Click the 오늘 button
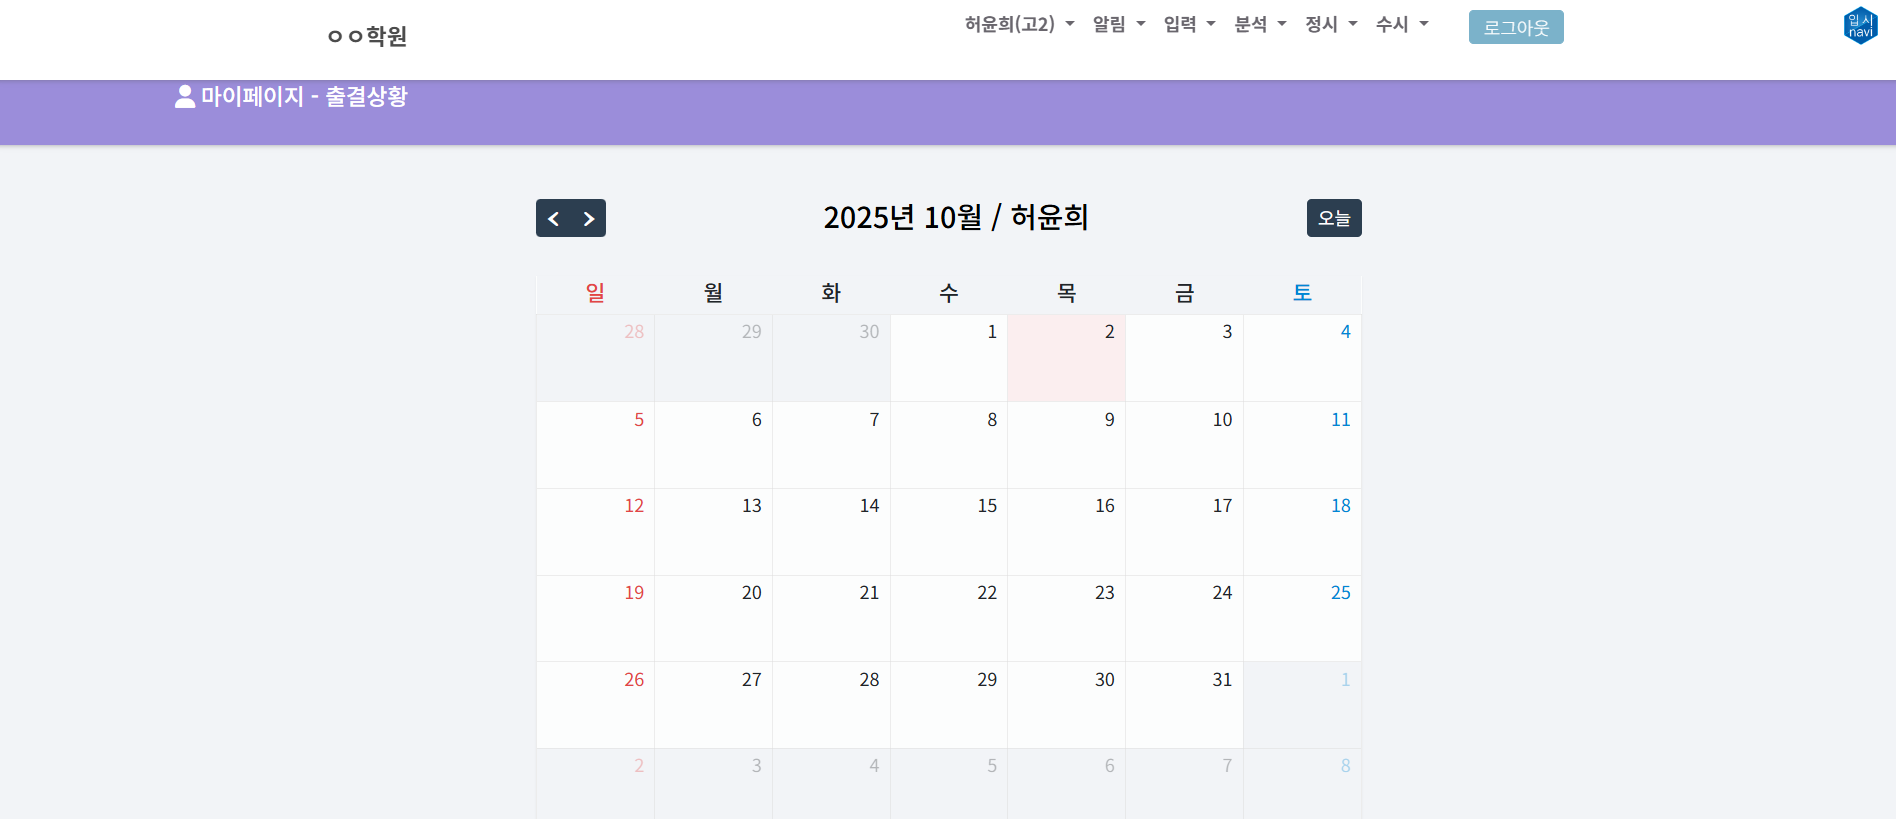Screen dimensions: 1896x819 (x=1333, y=218)
